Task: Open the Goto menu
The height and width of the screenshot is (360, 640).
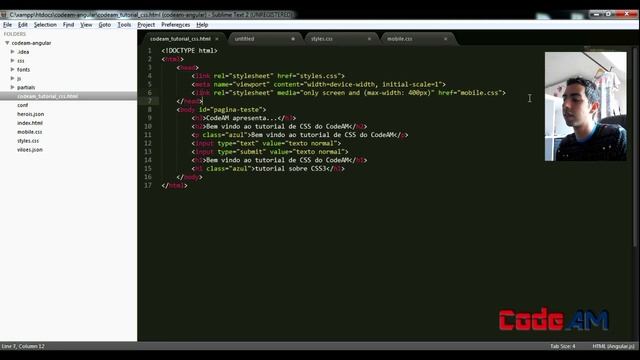Action: (104, 25)
